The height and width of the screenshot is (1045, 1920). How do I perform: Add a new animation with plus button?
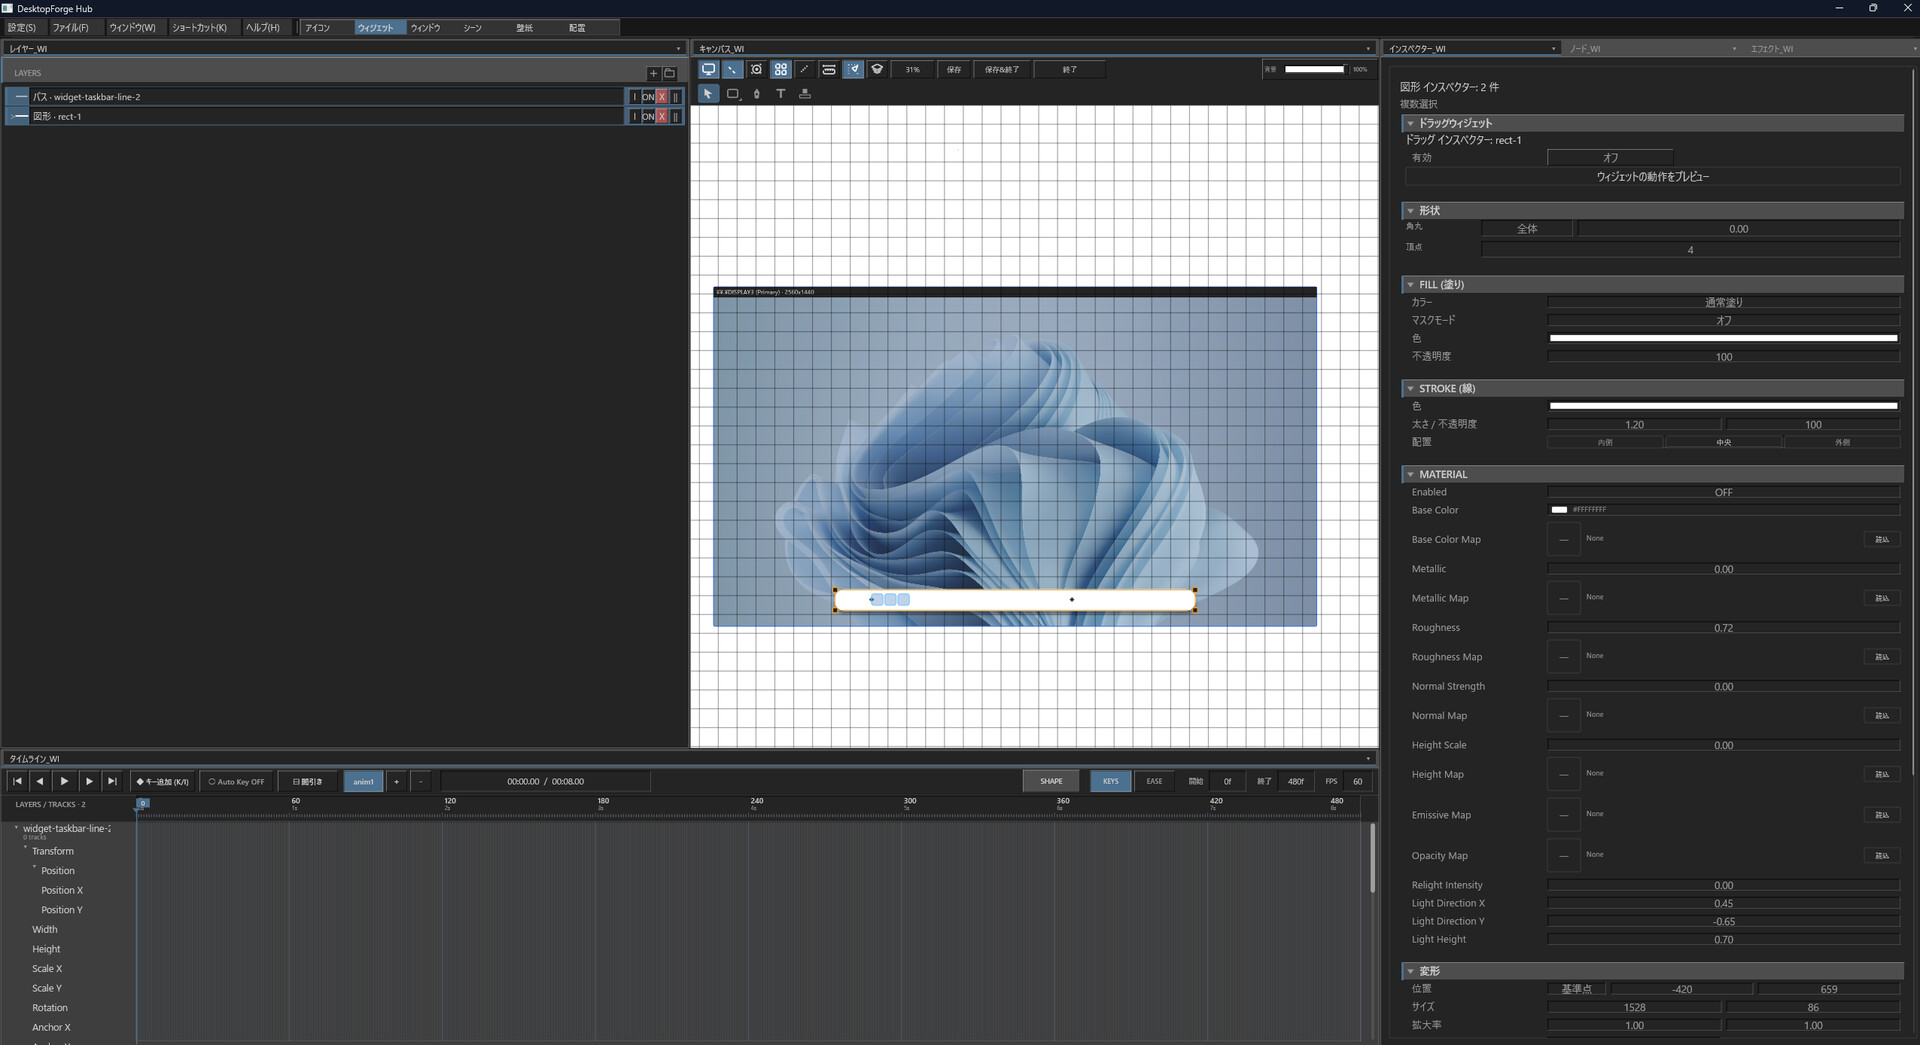396,781
